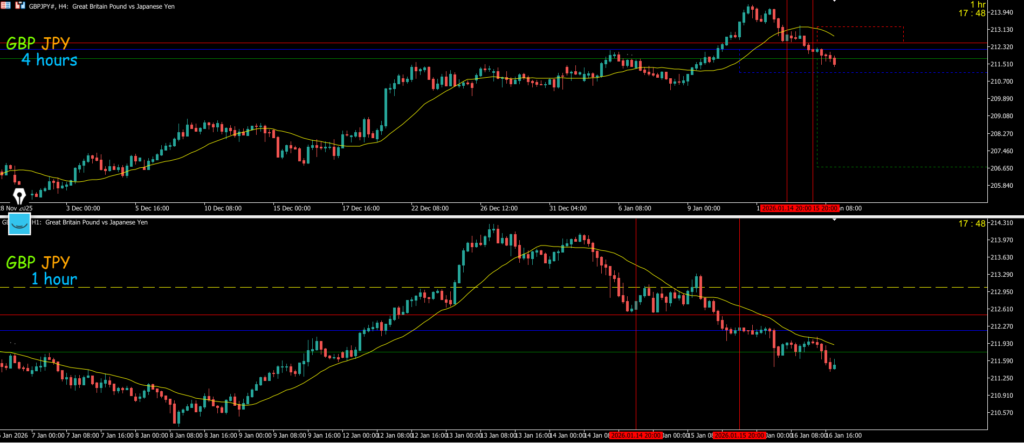
Task: Click the chart shift triangle atop the H1 chart
Action: [834, 220]
